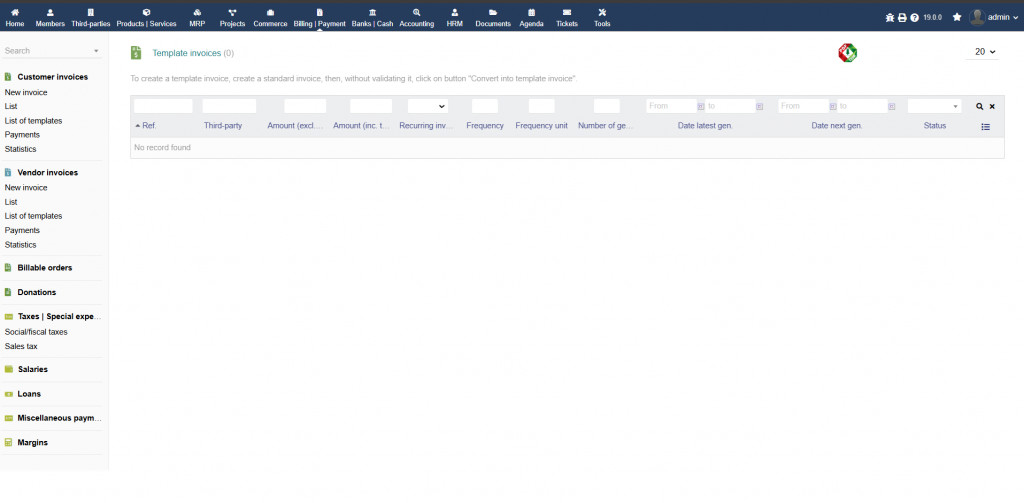The width and height of the screenshot is (1024, 503).
Task: Open the Status filter dropdown
Action: point(934,106)
